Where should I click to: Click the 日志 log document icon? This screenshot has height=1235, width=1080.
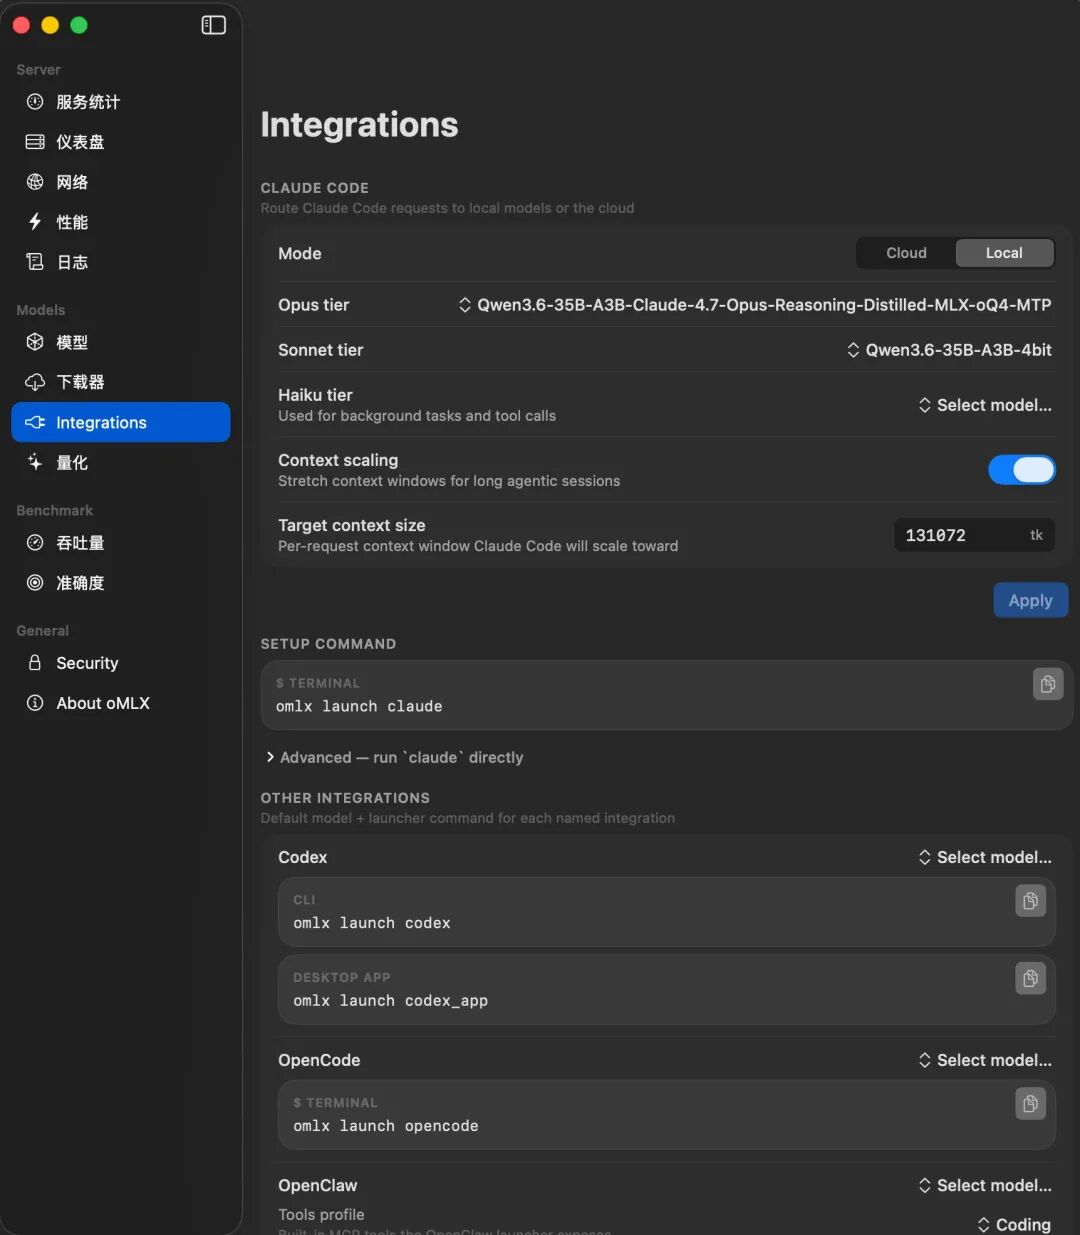click(x=35, y=262)
